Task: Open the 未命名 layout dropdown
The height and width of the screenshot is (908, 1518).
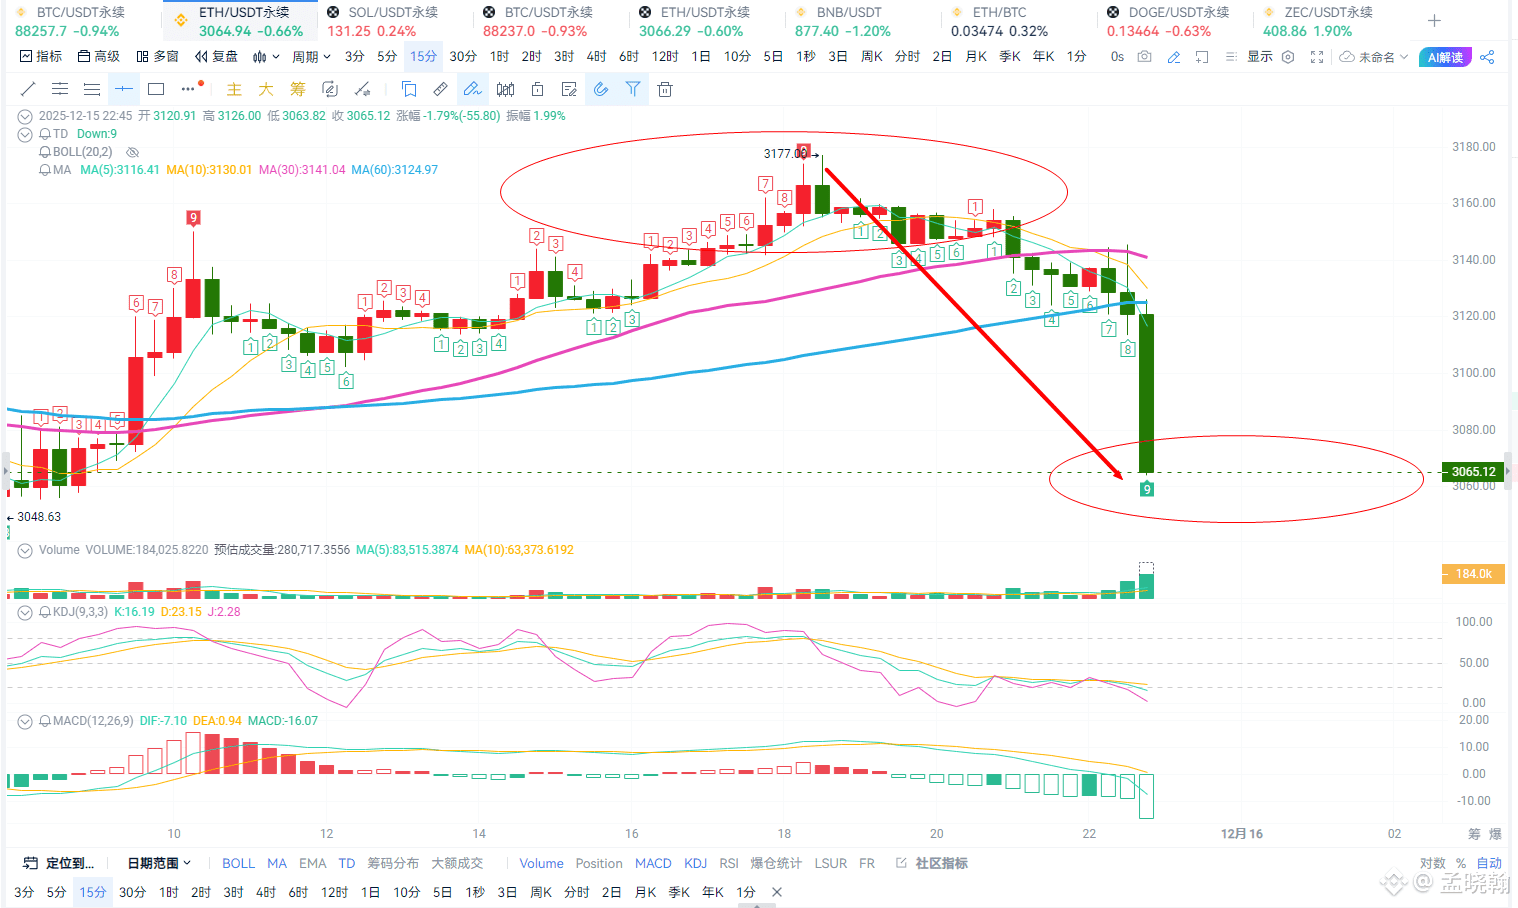Action: (1374, 57)
